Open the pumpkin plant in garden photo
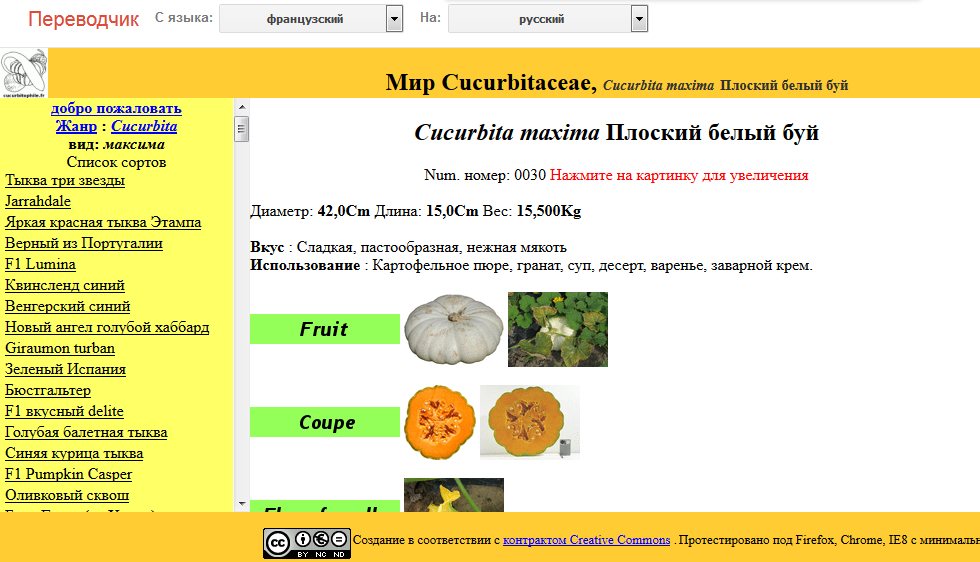980x562 pixels. (x=557, y=329)
